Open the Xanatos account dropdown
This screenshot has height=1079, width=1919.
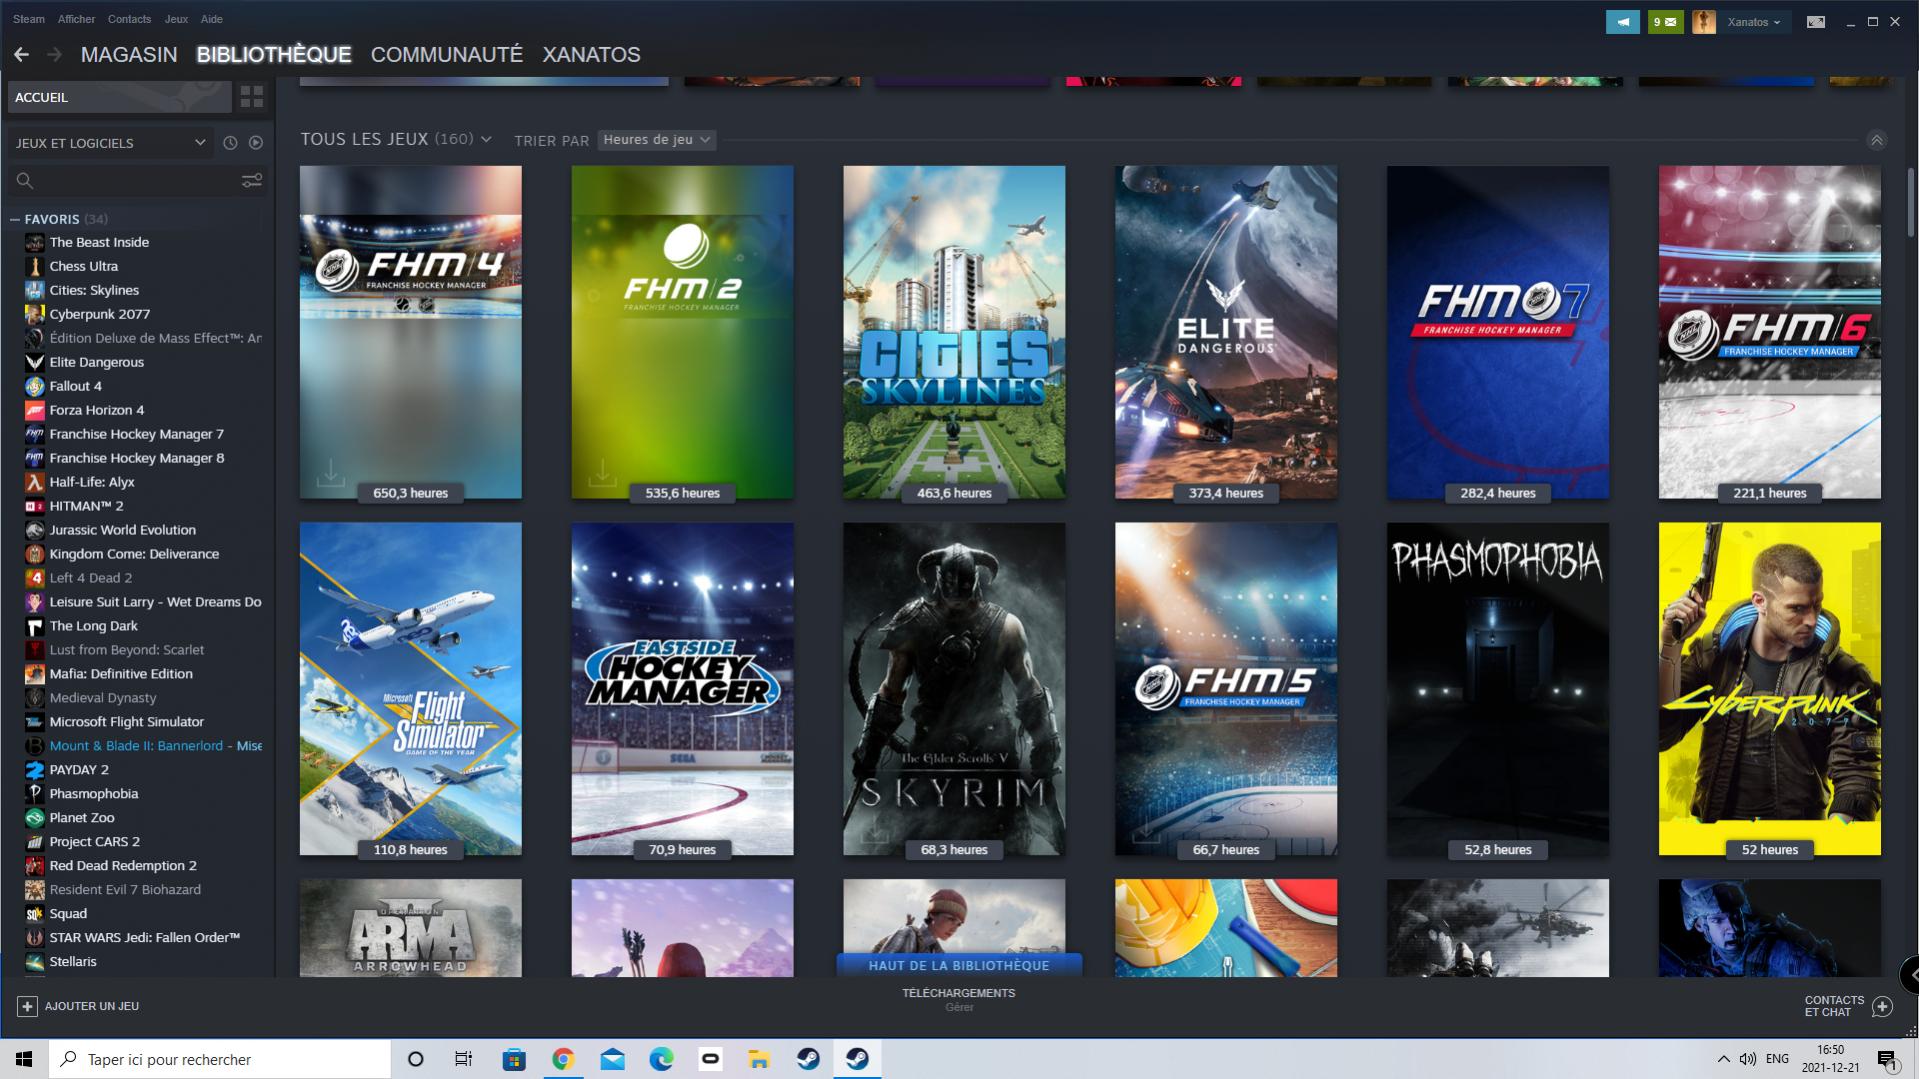pyautogui.click(x=1754, y=22)
